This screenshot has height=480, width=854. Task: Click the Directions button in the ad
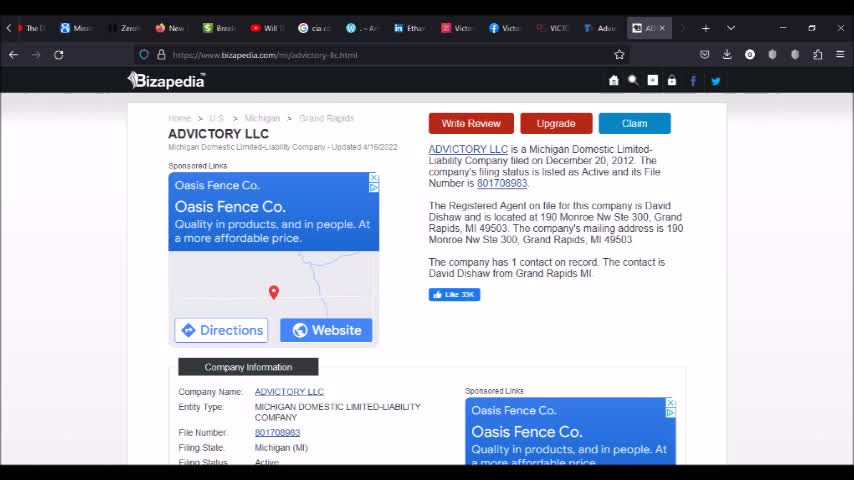(221, 330)
